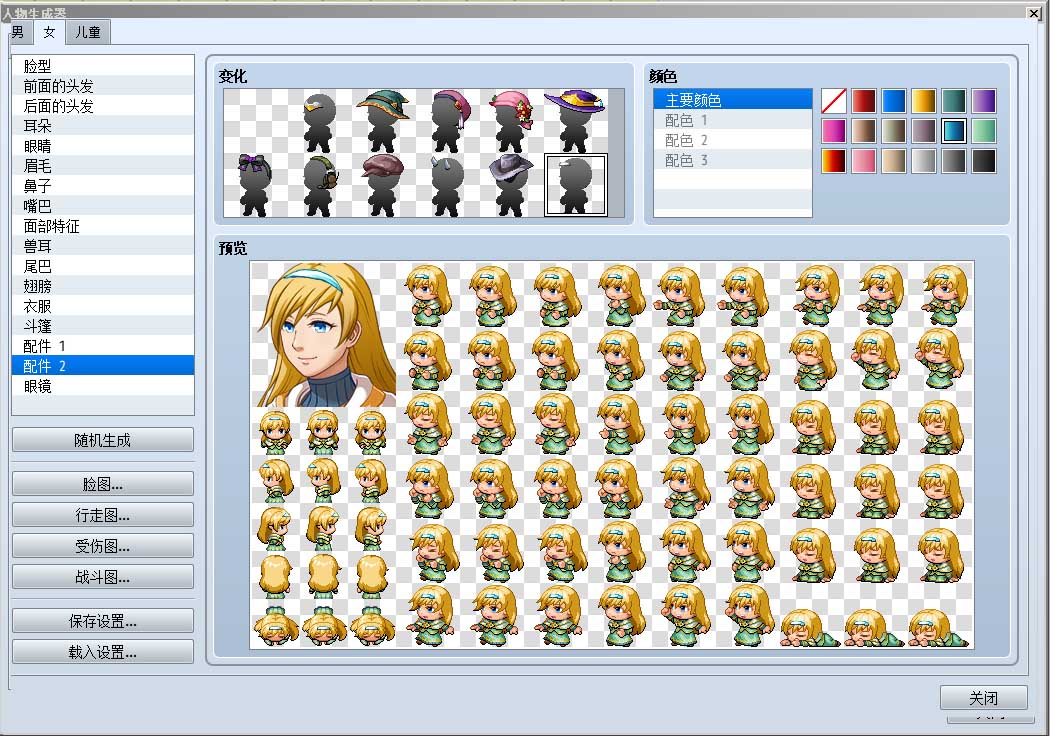
Task: Select 配件 1 in the parts list
Action: coord(103,346)
